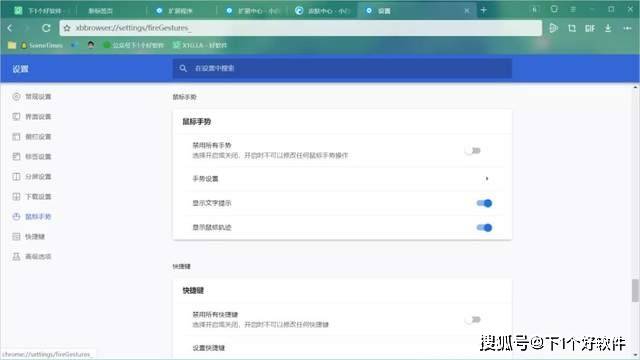640x360 pixels.
Task: Click the boxed icon left of skin icon
Action: [535, 9]
